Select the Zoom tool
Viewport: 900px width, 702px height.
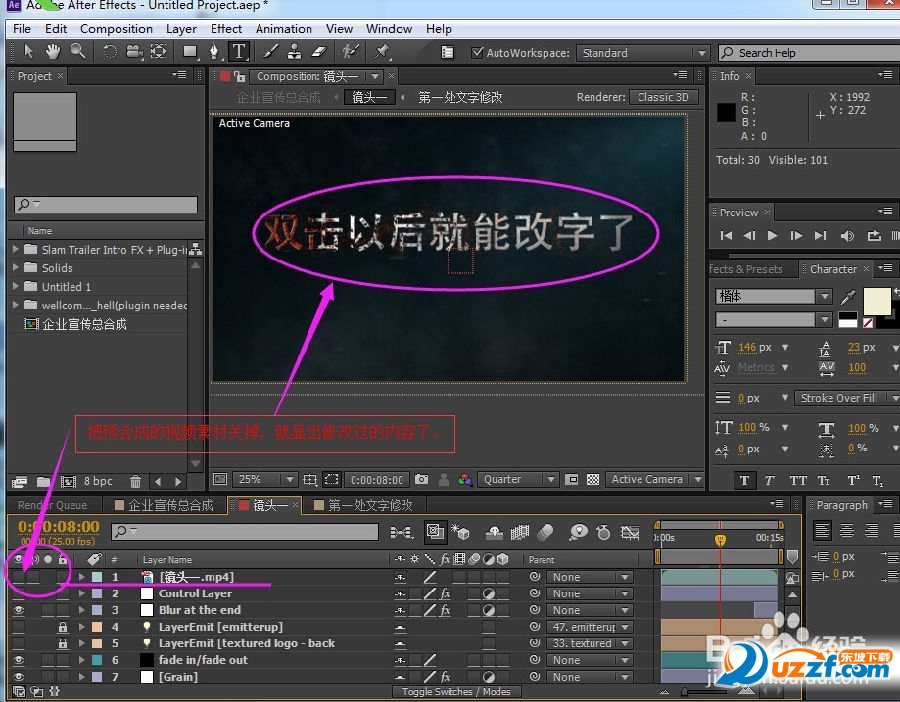coord(78,52)
